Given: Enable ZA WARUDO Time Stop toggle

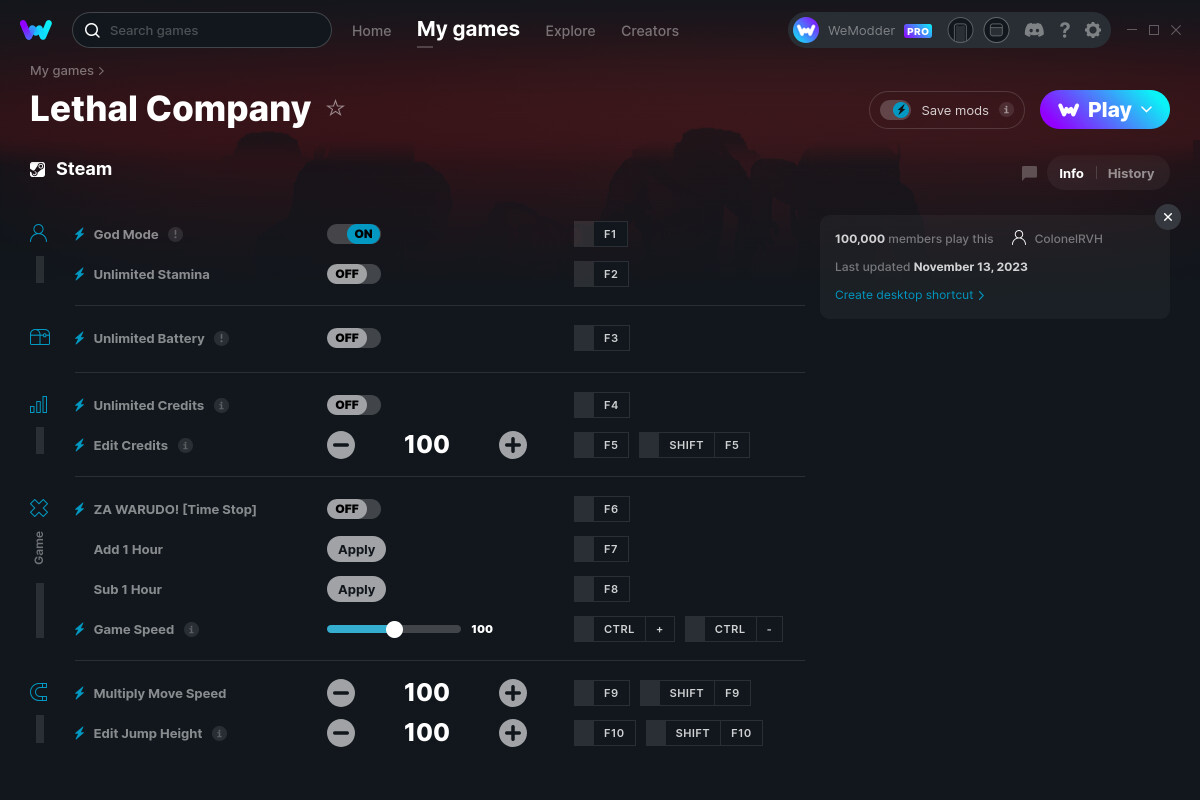Looking at the screenshot, I should (354, 509).
